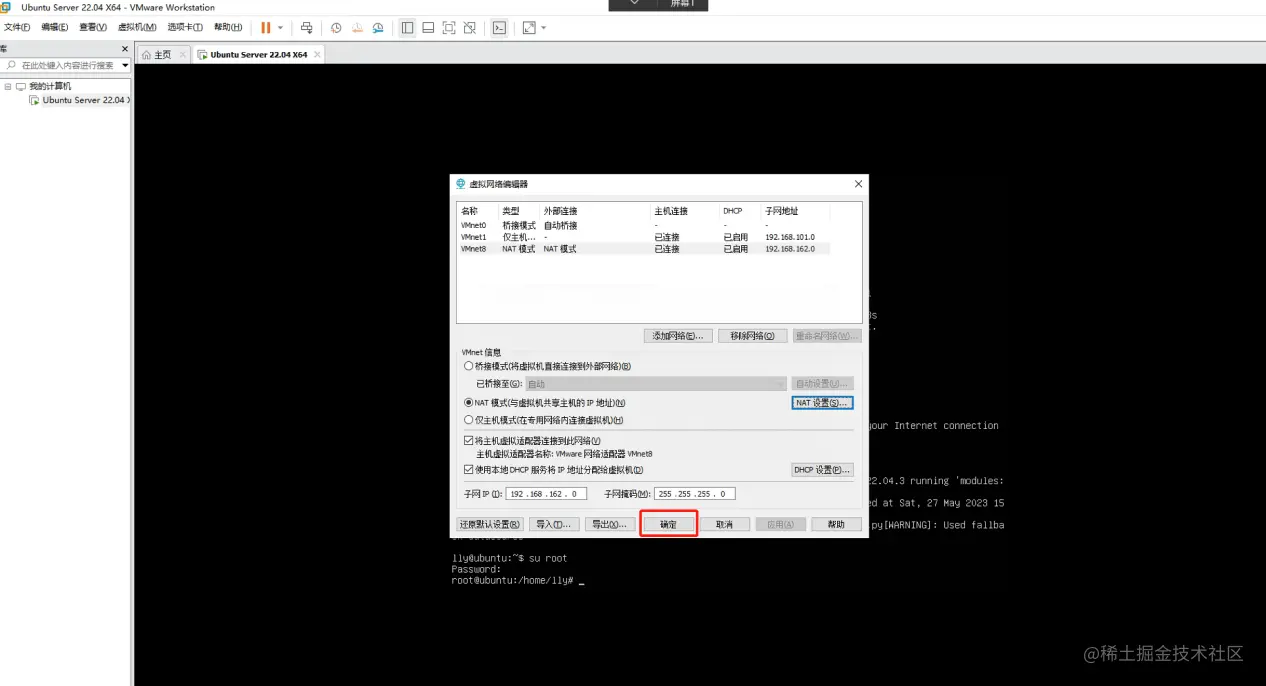Open the DHCP 设置(P)... button
The image size is (1266, 686).
click(822, 470)
